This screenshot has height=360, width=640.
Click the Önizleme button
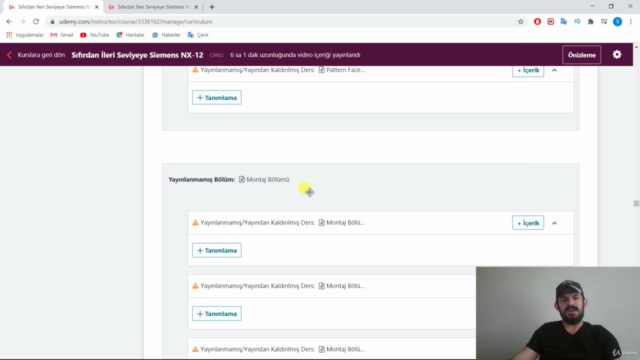coord(581,55)
